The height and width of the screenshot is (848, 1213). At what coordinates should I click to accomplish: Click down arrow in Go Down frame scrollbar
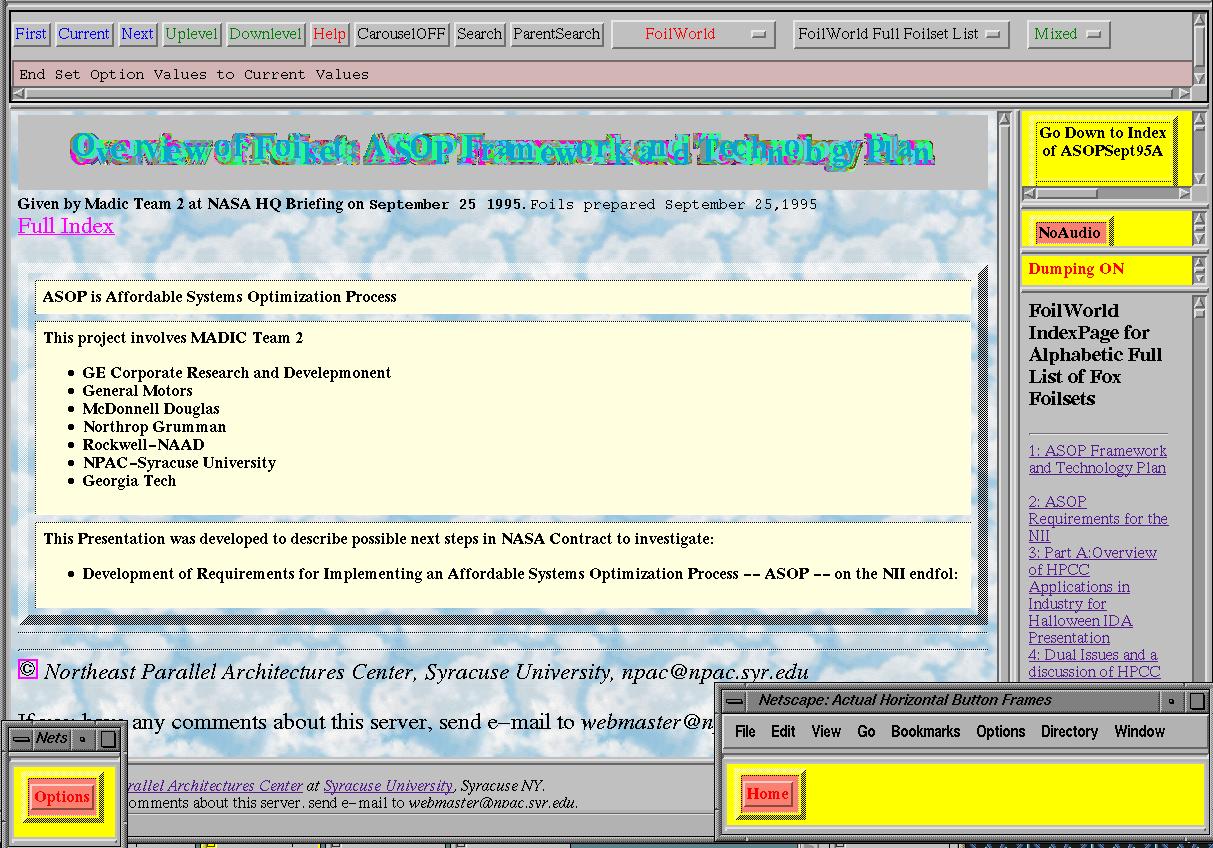[1200, 179]
